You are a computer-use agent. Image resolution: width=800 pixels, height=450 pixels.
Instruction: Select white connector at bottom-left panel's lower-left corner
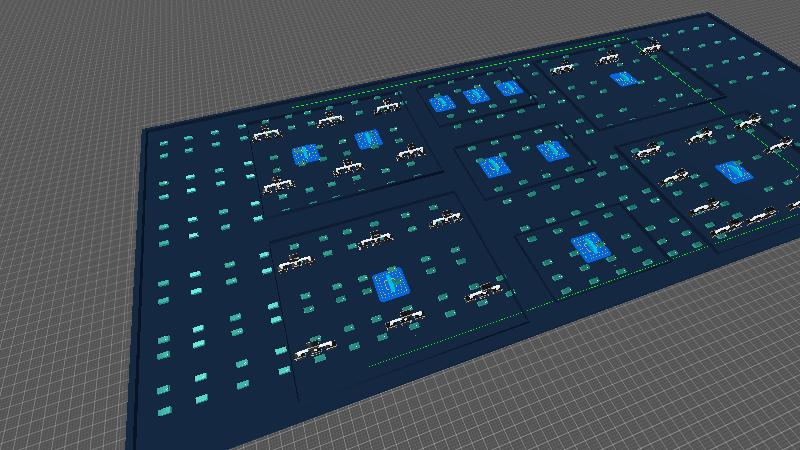pos(313,350)
